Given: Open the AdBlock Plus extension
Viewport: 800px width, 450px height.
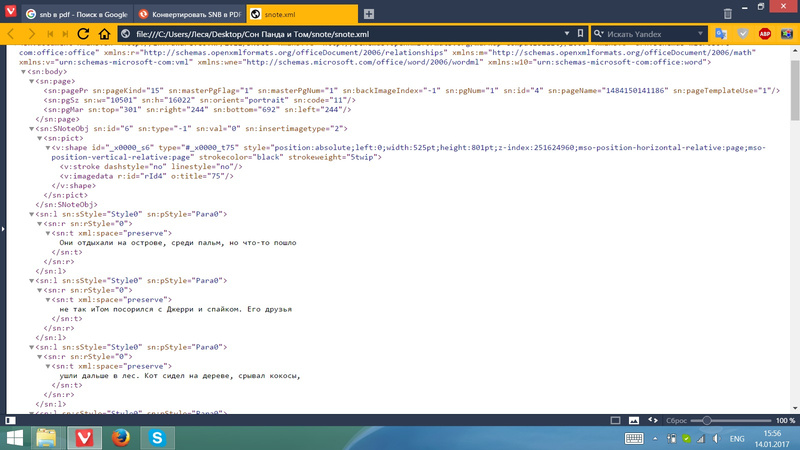Looking at the screenshot, I should click(764, 34).
